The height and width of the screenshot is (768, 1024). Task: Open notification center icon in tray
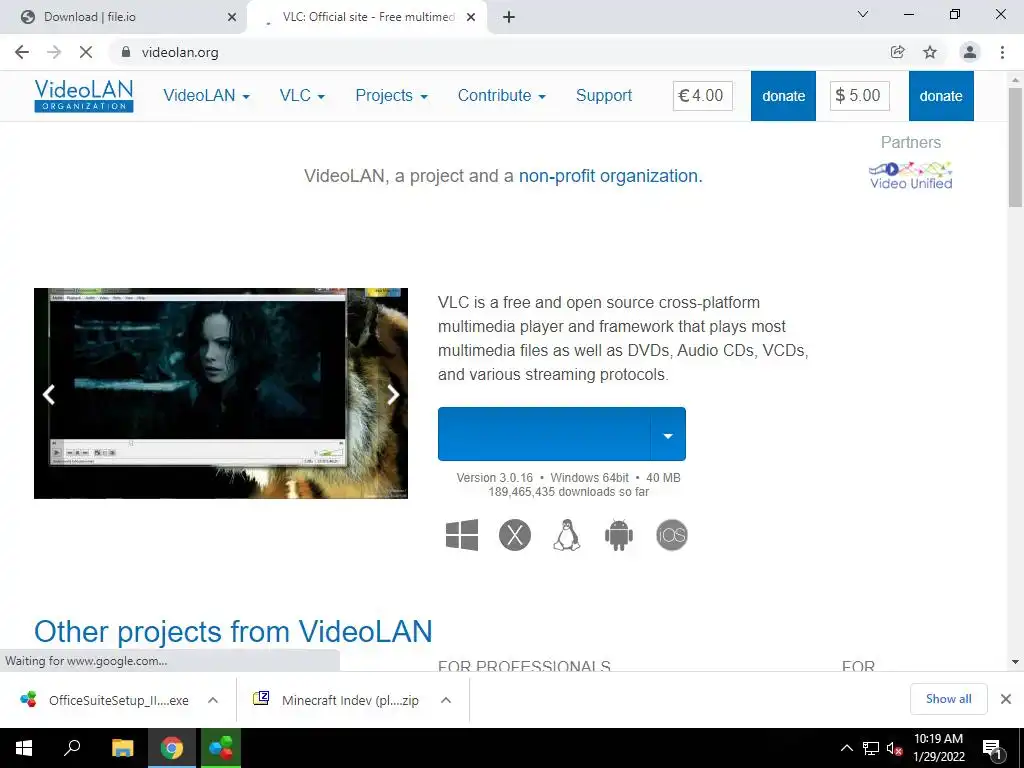click(992, 748)
